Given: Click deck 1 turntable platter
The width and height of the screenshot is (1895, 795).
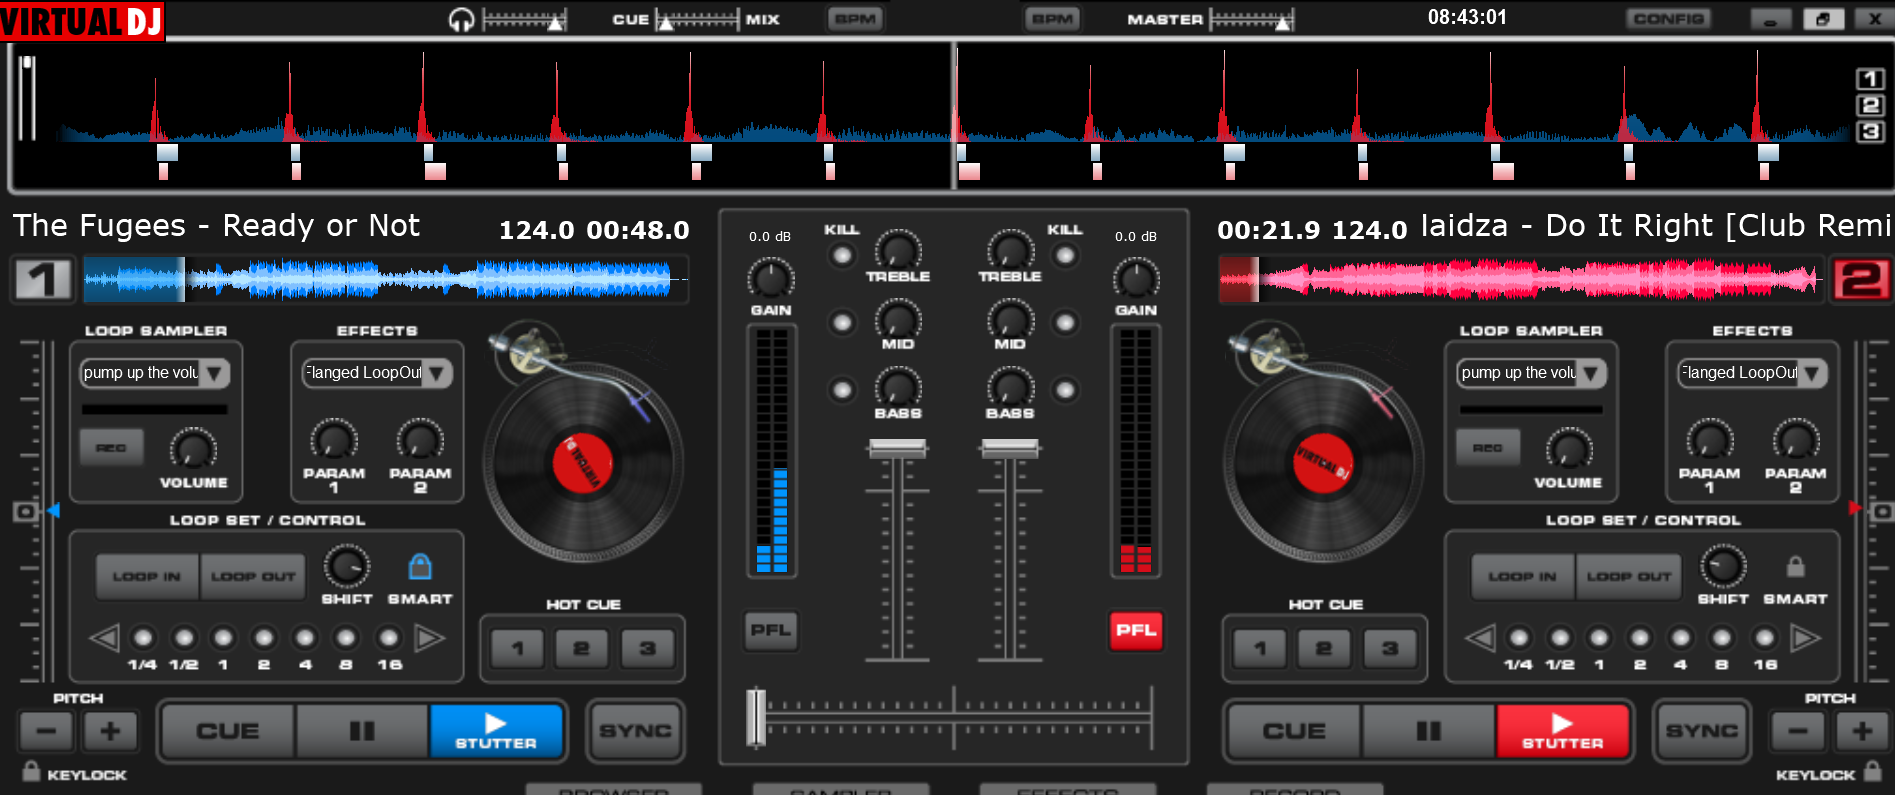Looking at the screenshot, I should tap(582, 464).
